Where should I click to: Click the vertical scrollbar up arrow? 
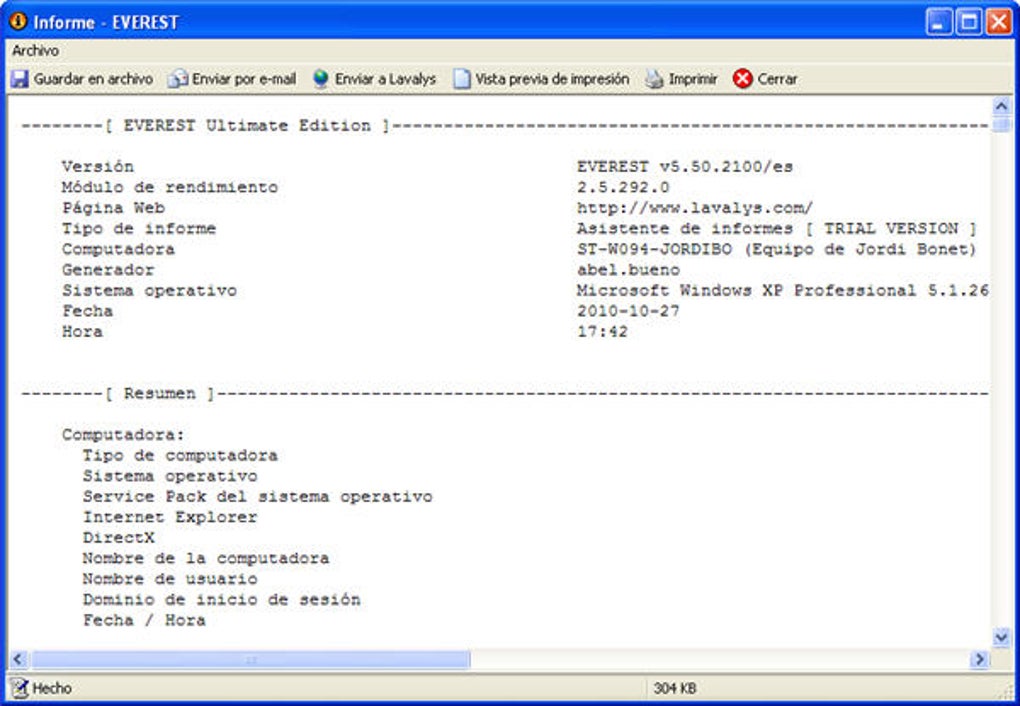pyautogui.click(x=1001, y=105)
